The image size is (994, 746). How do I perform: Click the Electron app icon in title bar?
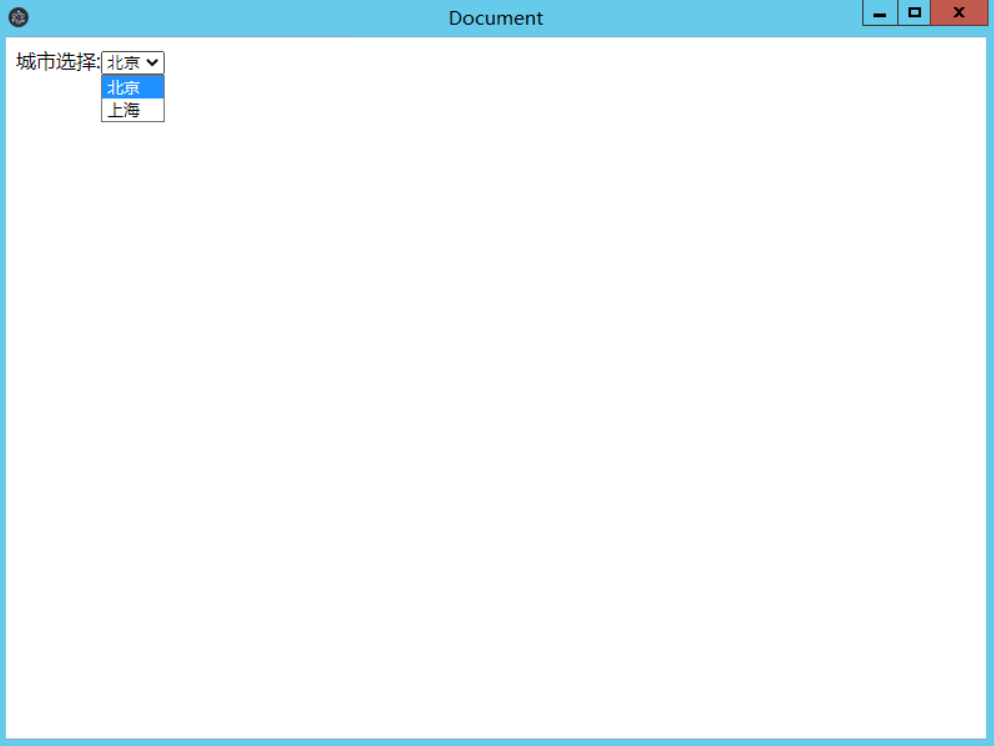pos(18,17)
